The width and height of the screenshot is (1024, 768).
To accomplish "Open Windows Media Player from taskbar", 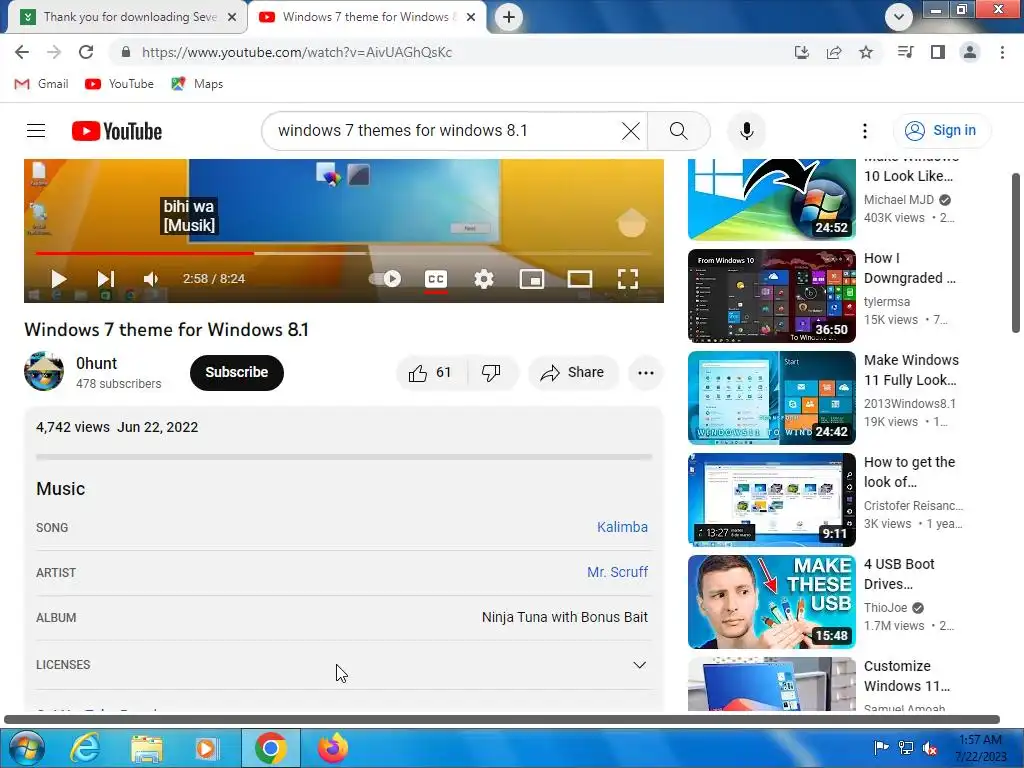I will (x=207, y=748).
